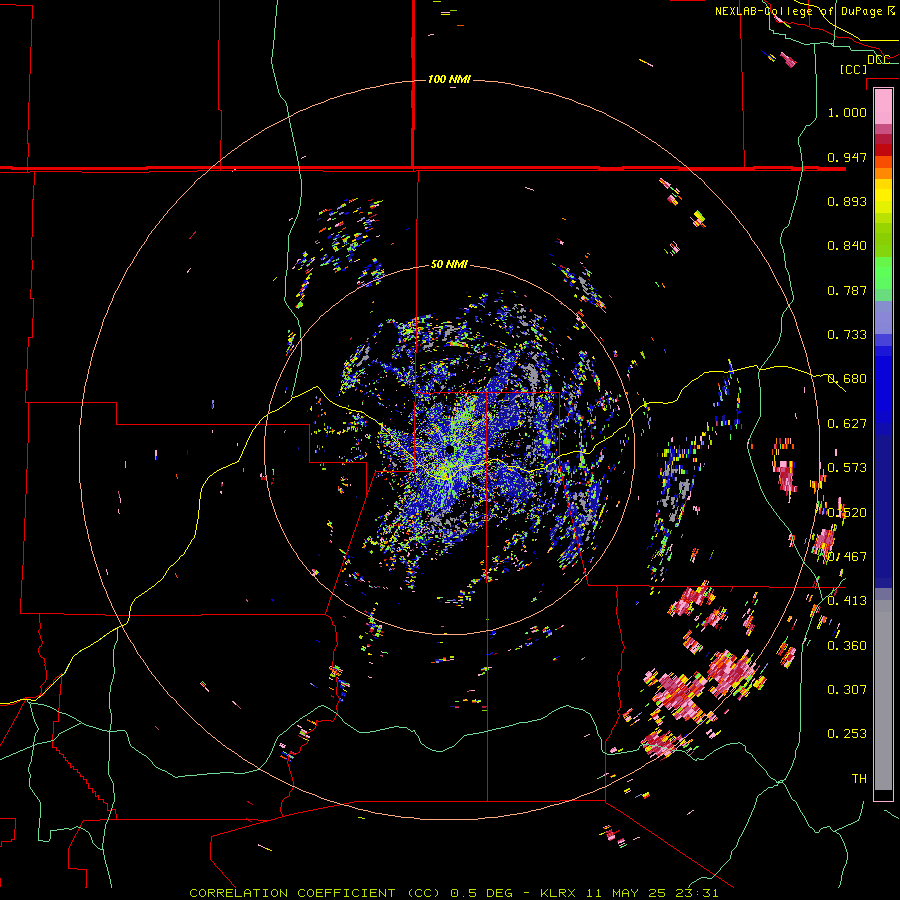
Task: Click the 0.947 legend value
Action: [x=847, y=157]
